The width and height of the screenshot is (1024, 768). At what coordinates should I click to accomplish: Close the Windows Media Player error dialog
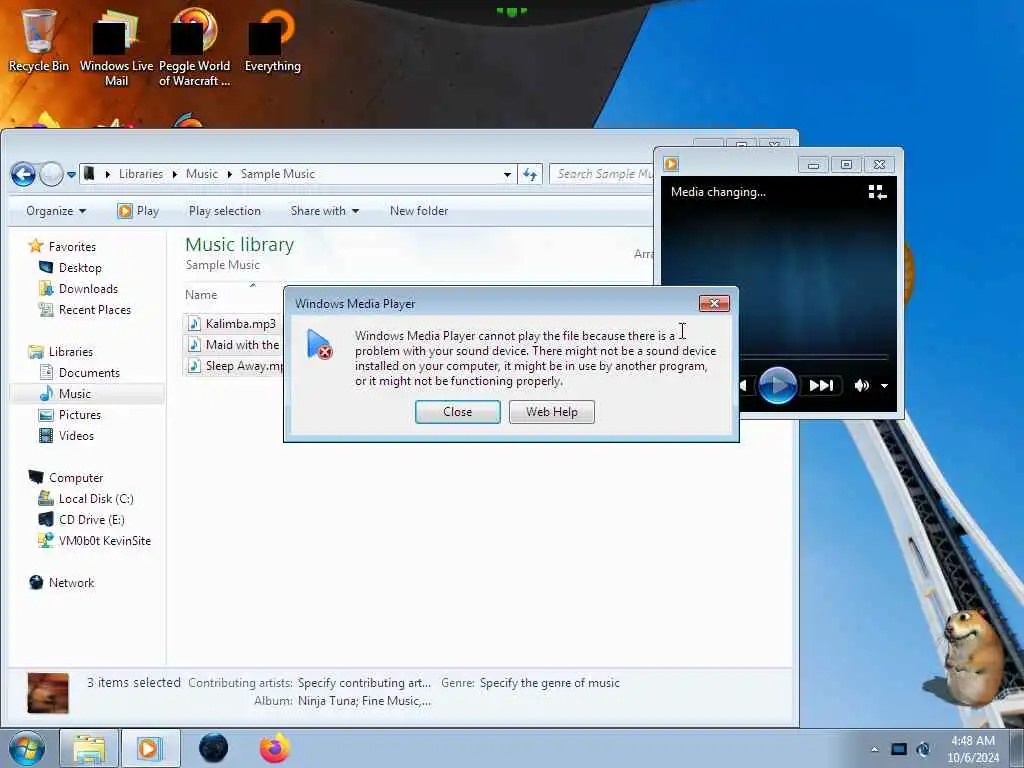457,412
